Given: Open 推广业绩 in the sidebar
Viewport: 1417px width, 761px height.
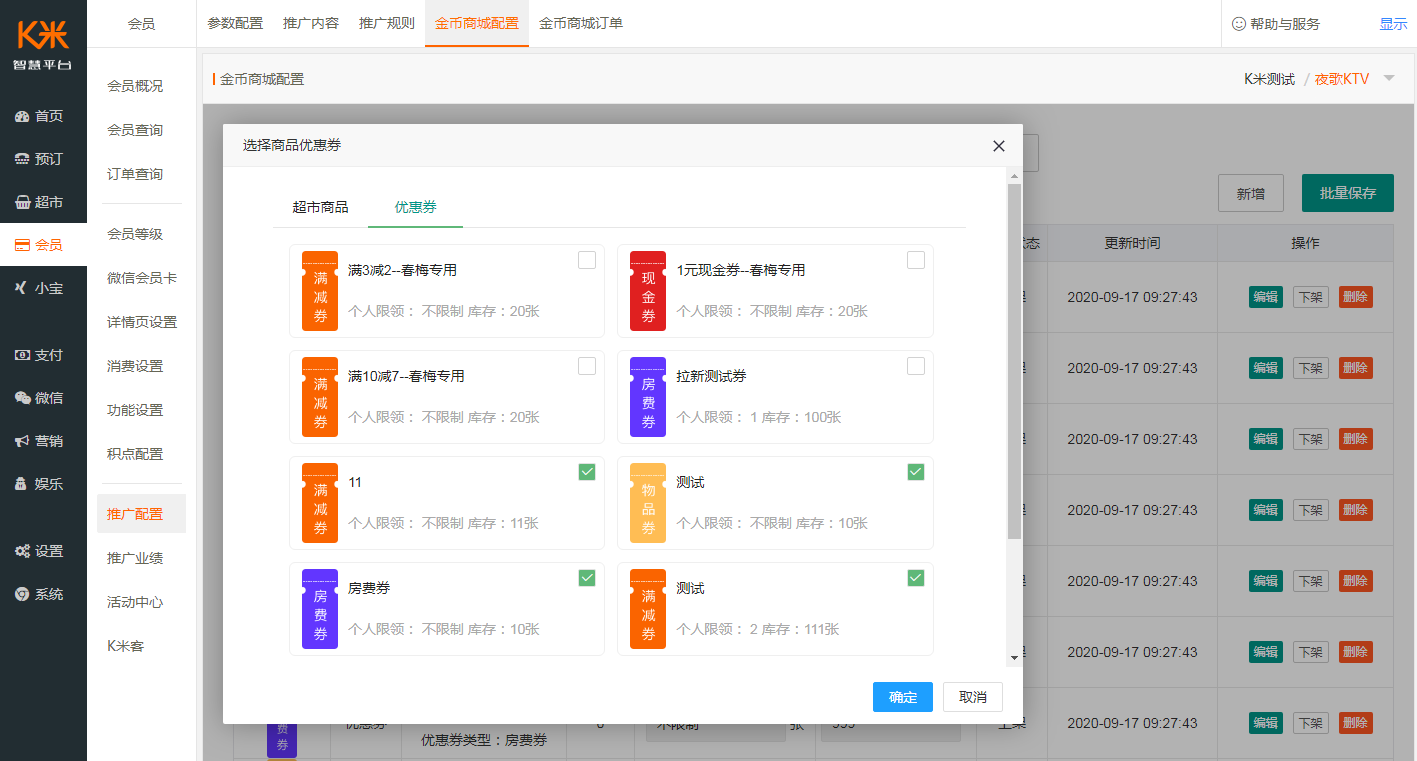Looking at the screenshot, I should pos(135,558).
